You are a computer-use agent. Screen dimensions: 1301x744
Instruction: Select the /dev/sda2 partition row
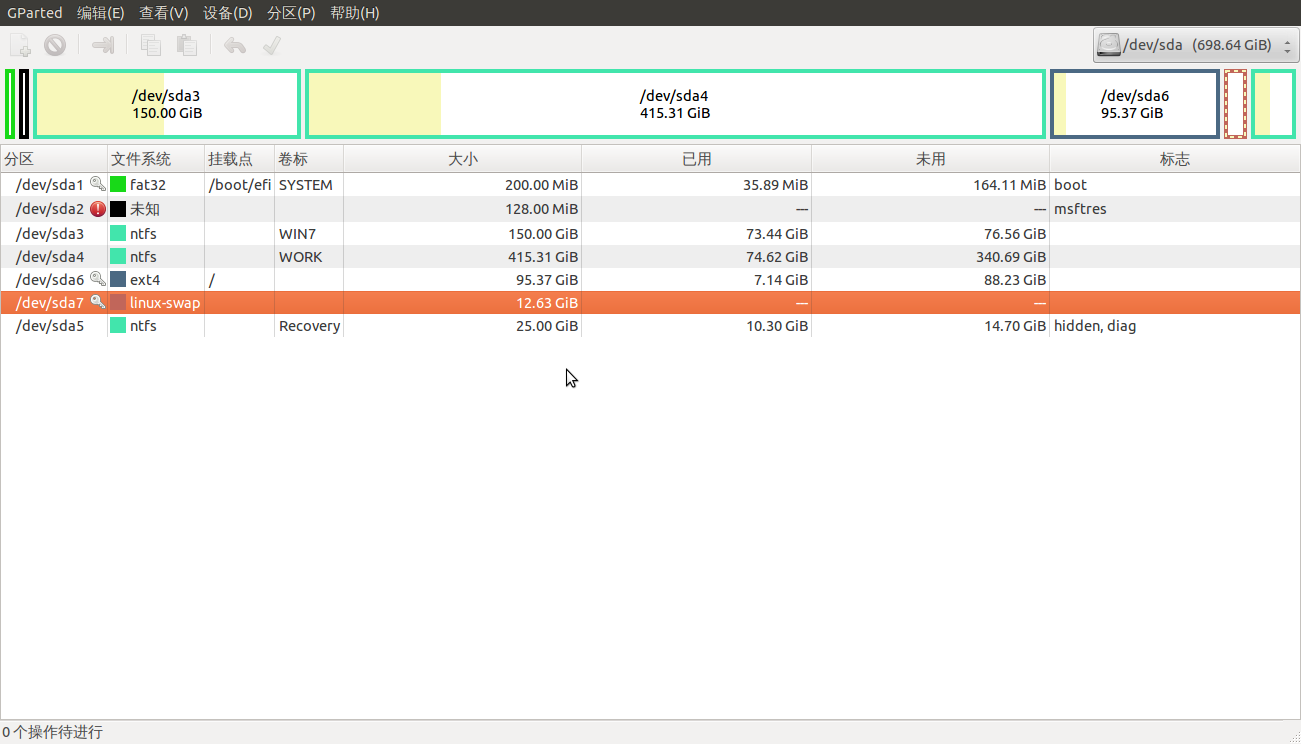650,209
